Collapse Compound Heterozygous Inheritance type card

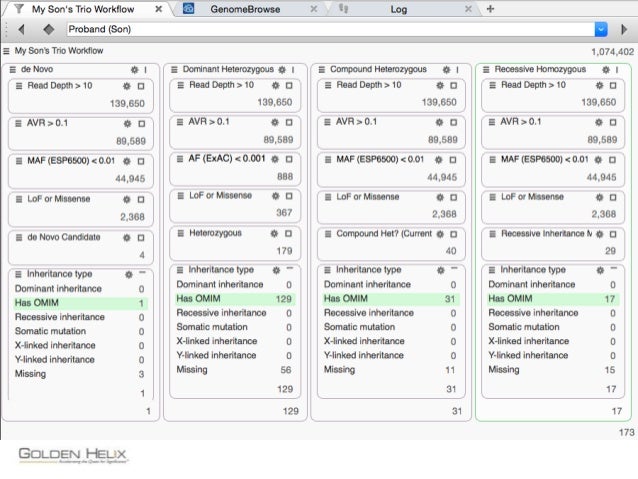pyautogui.click(x=454, y=268)
